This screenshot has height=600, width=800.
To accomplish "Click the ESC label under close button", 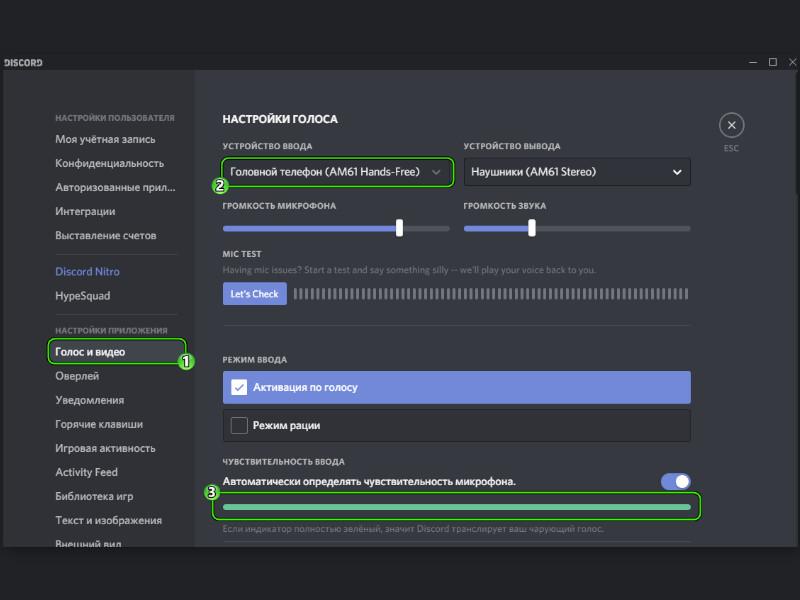I will pyautogui.click(x=731, y=148).
